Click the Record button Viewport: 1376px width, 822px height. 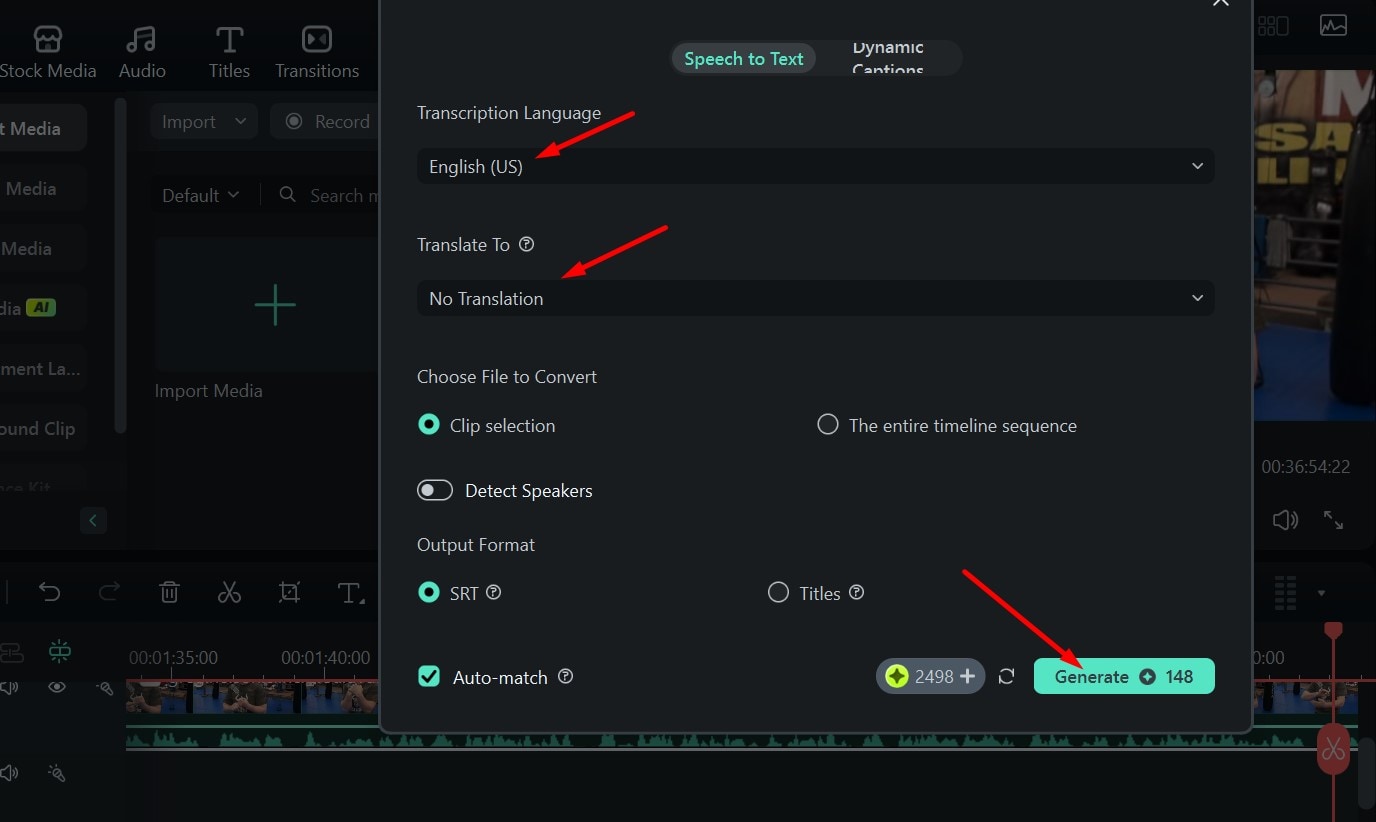tap(326, 121)
